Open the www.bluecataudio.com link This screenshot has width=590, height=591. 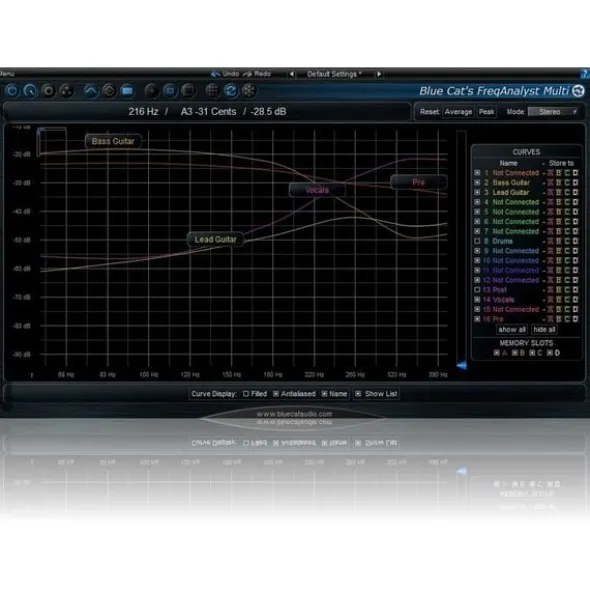(x=294, y=414)
